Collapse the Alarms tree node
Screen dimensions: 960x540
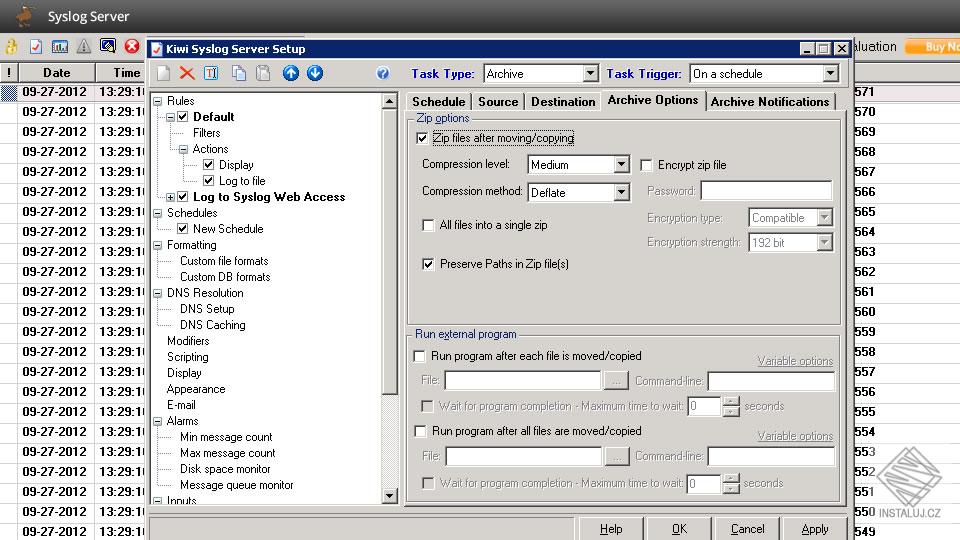pos(157,421)
